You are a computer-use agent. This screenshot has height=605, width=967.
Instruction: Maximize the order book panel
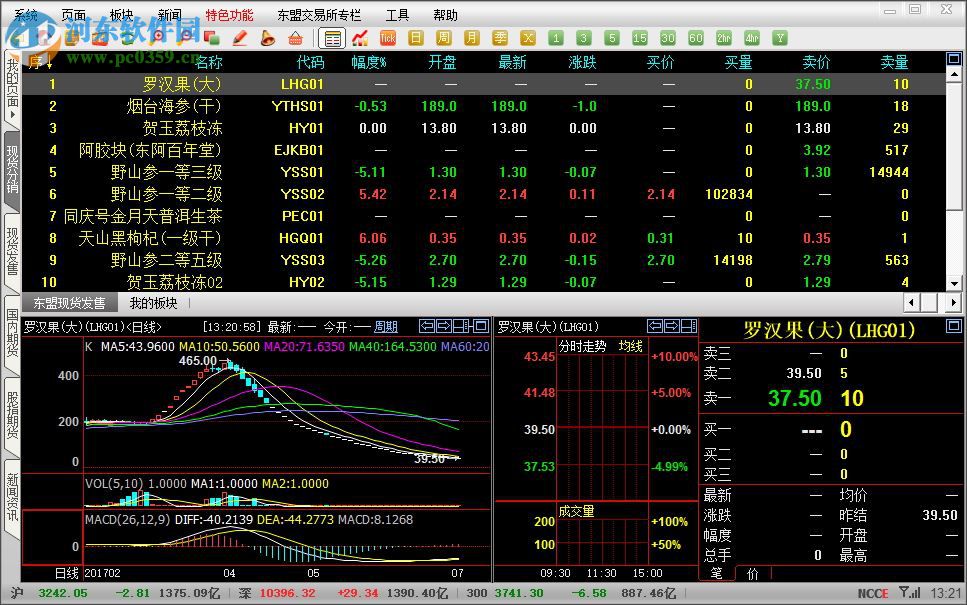click(x=953, y=326)
